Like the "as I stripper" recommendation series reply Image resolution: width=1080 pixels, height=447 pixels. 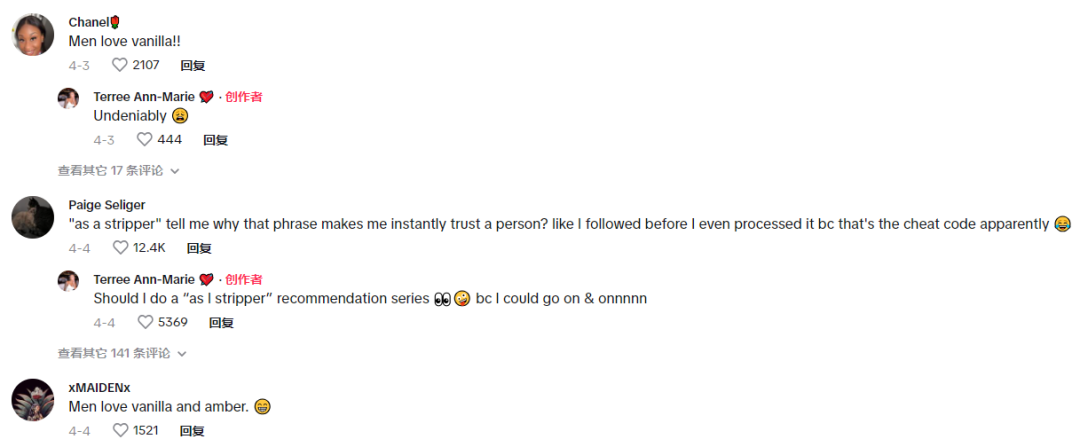point(145,322)
